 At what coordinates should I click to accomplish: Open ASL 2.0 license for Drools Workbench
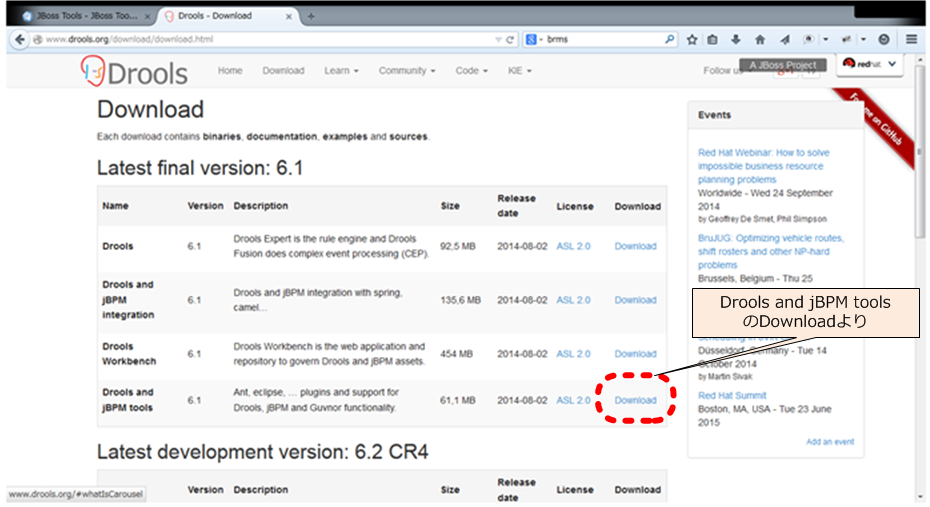[573, 354]
